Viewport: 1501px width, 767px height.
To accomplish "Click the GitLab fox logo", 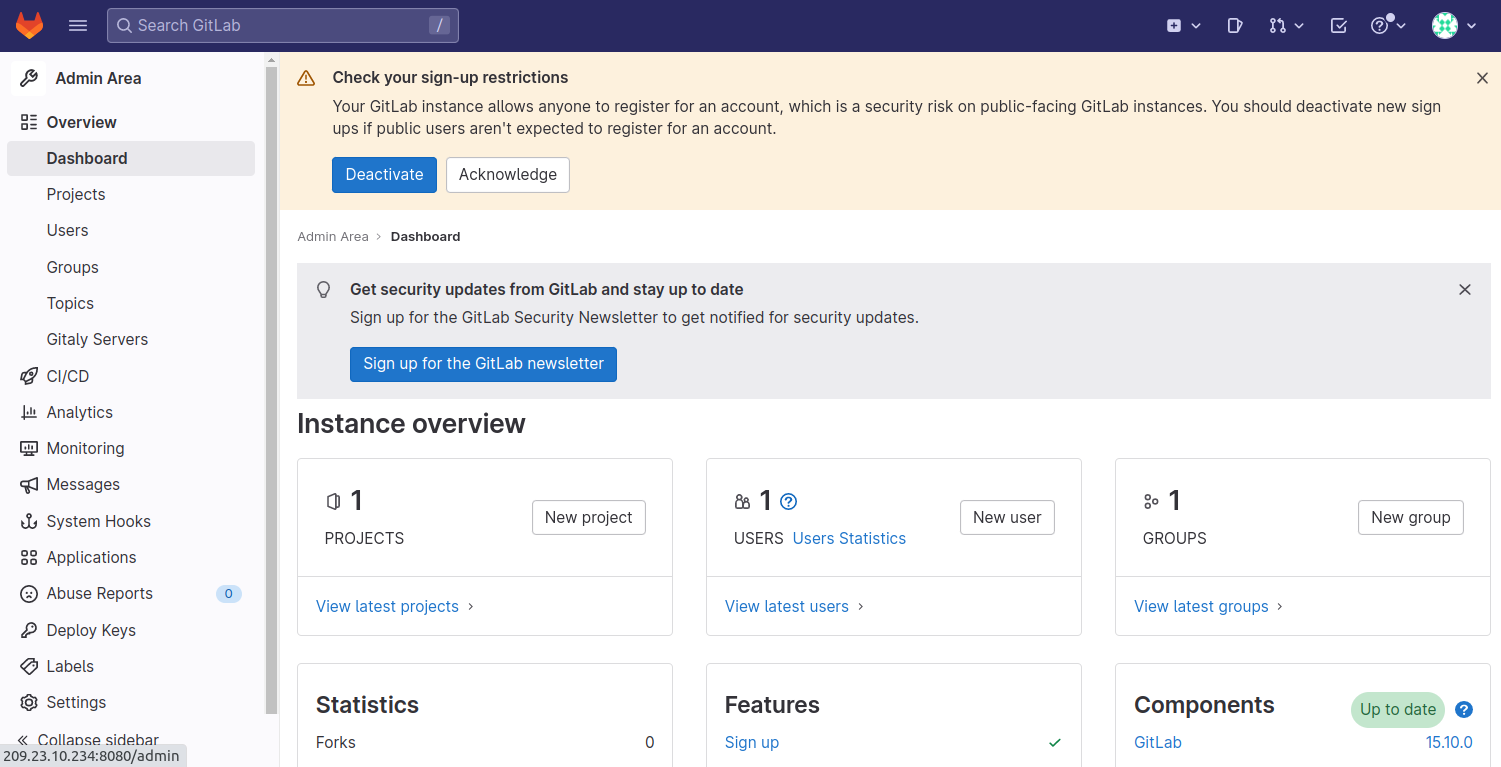I will coord(30,26).
